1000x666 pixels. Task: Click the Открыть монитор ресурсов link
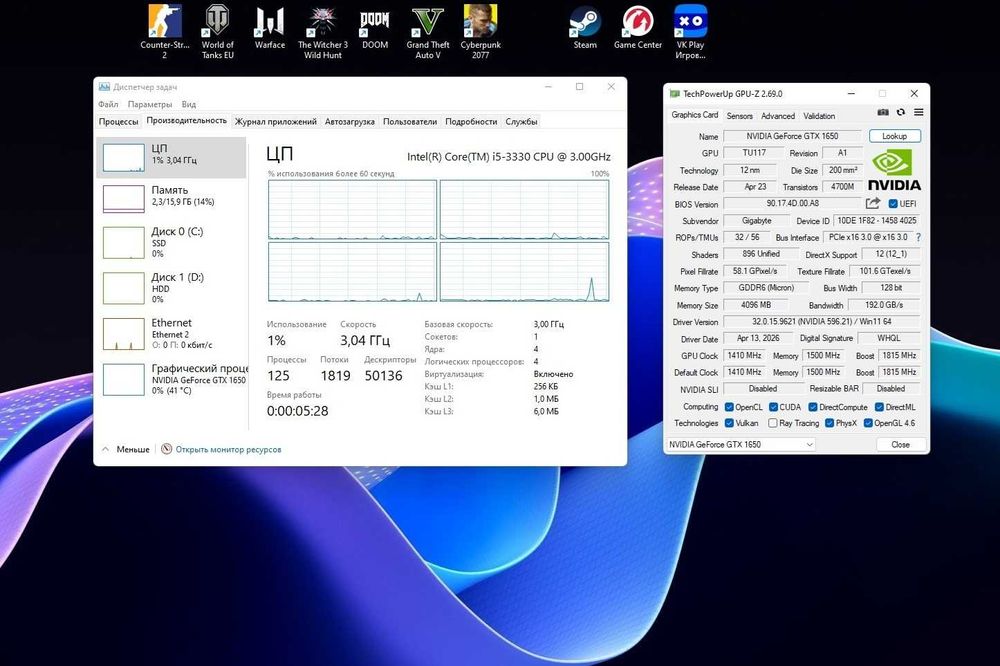[228, 450]
